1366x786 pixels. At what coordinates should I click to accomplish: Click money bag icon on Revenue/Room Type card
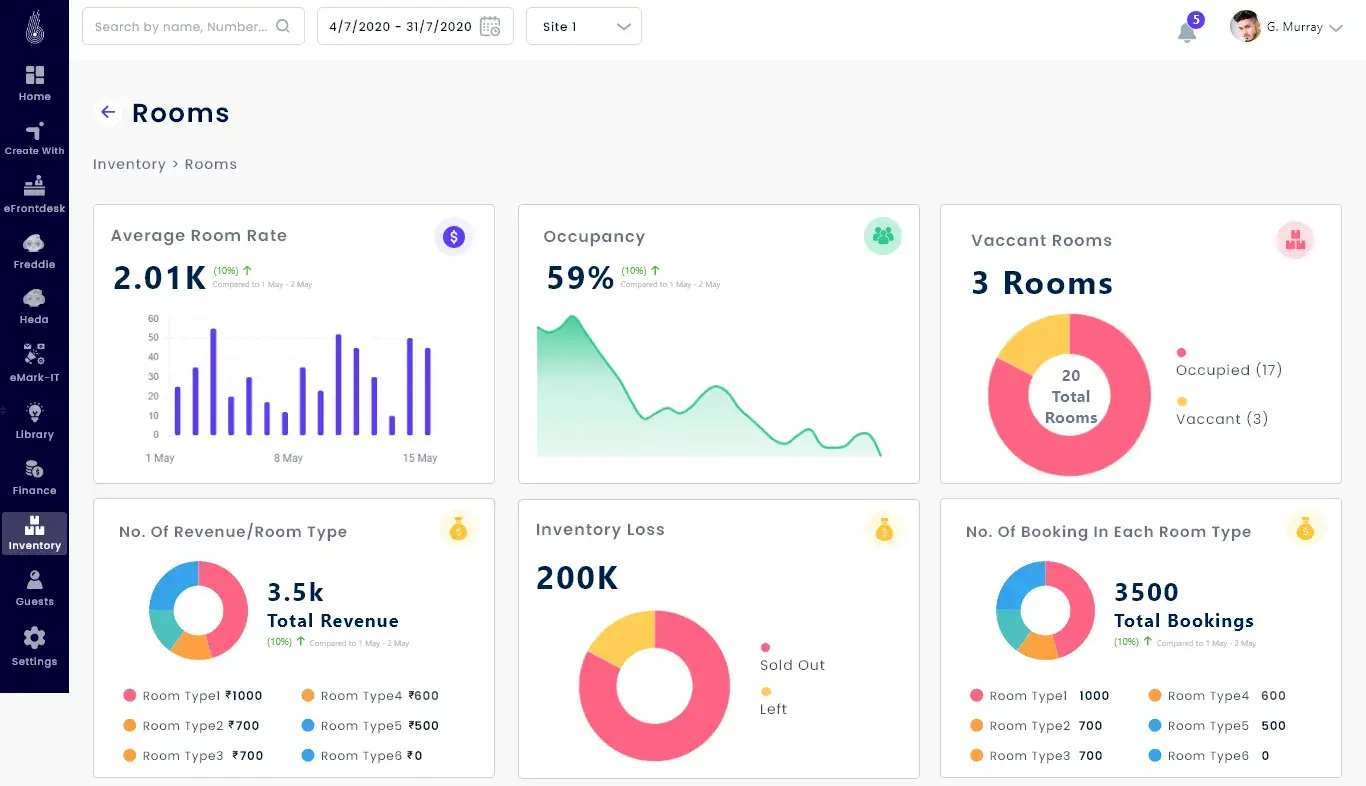pos(458,529)
